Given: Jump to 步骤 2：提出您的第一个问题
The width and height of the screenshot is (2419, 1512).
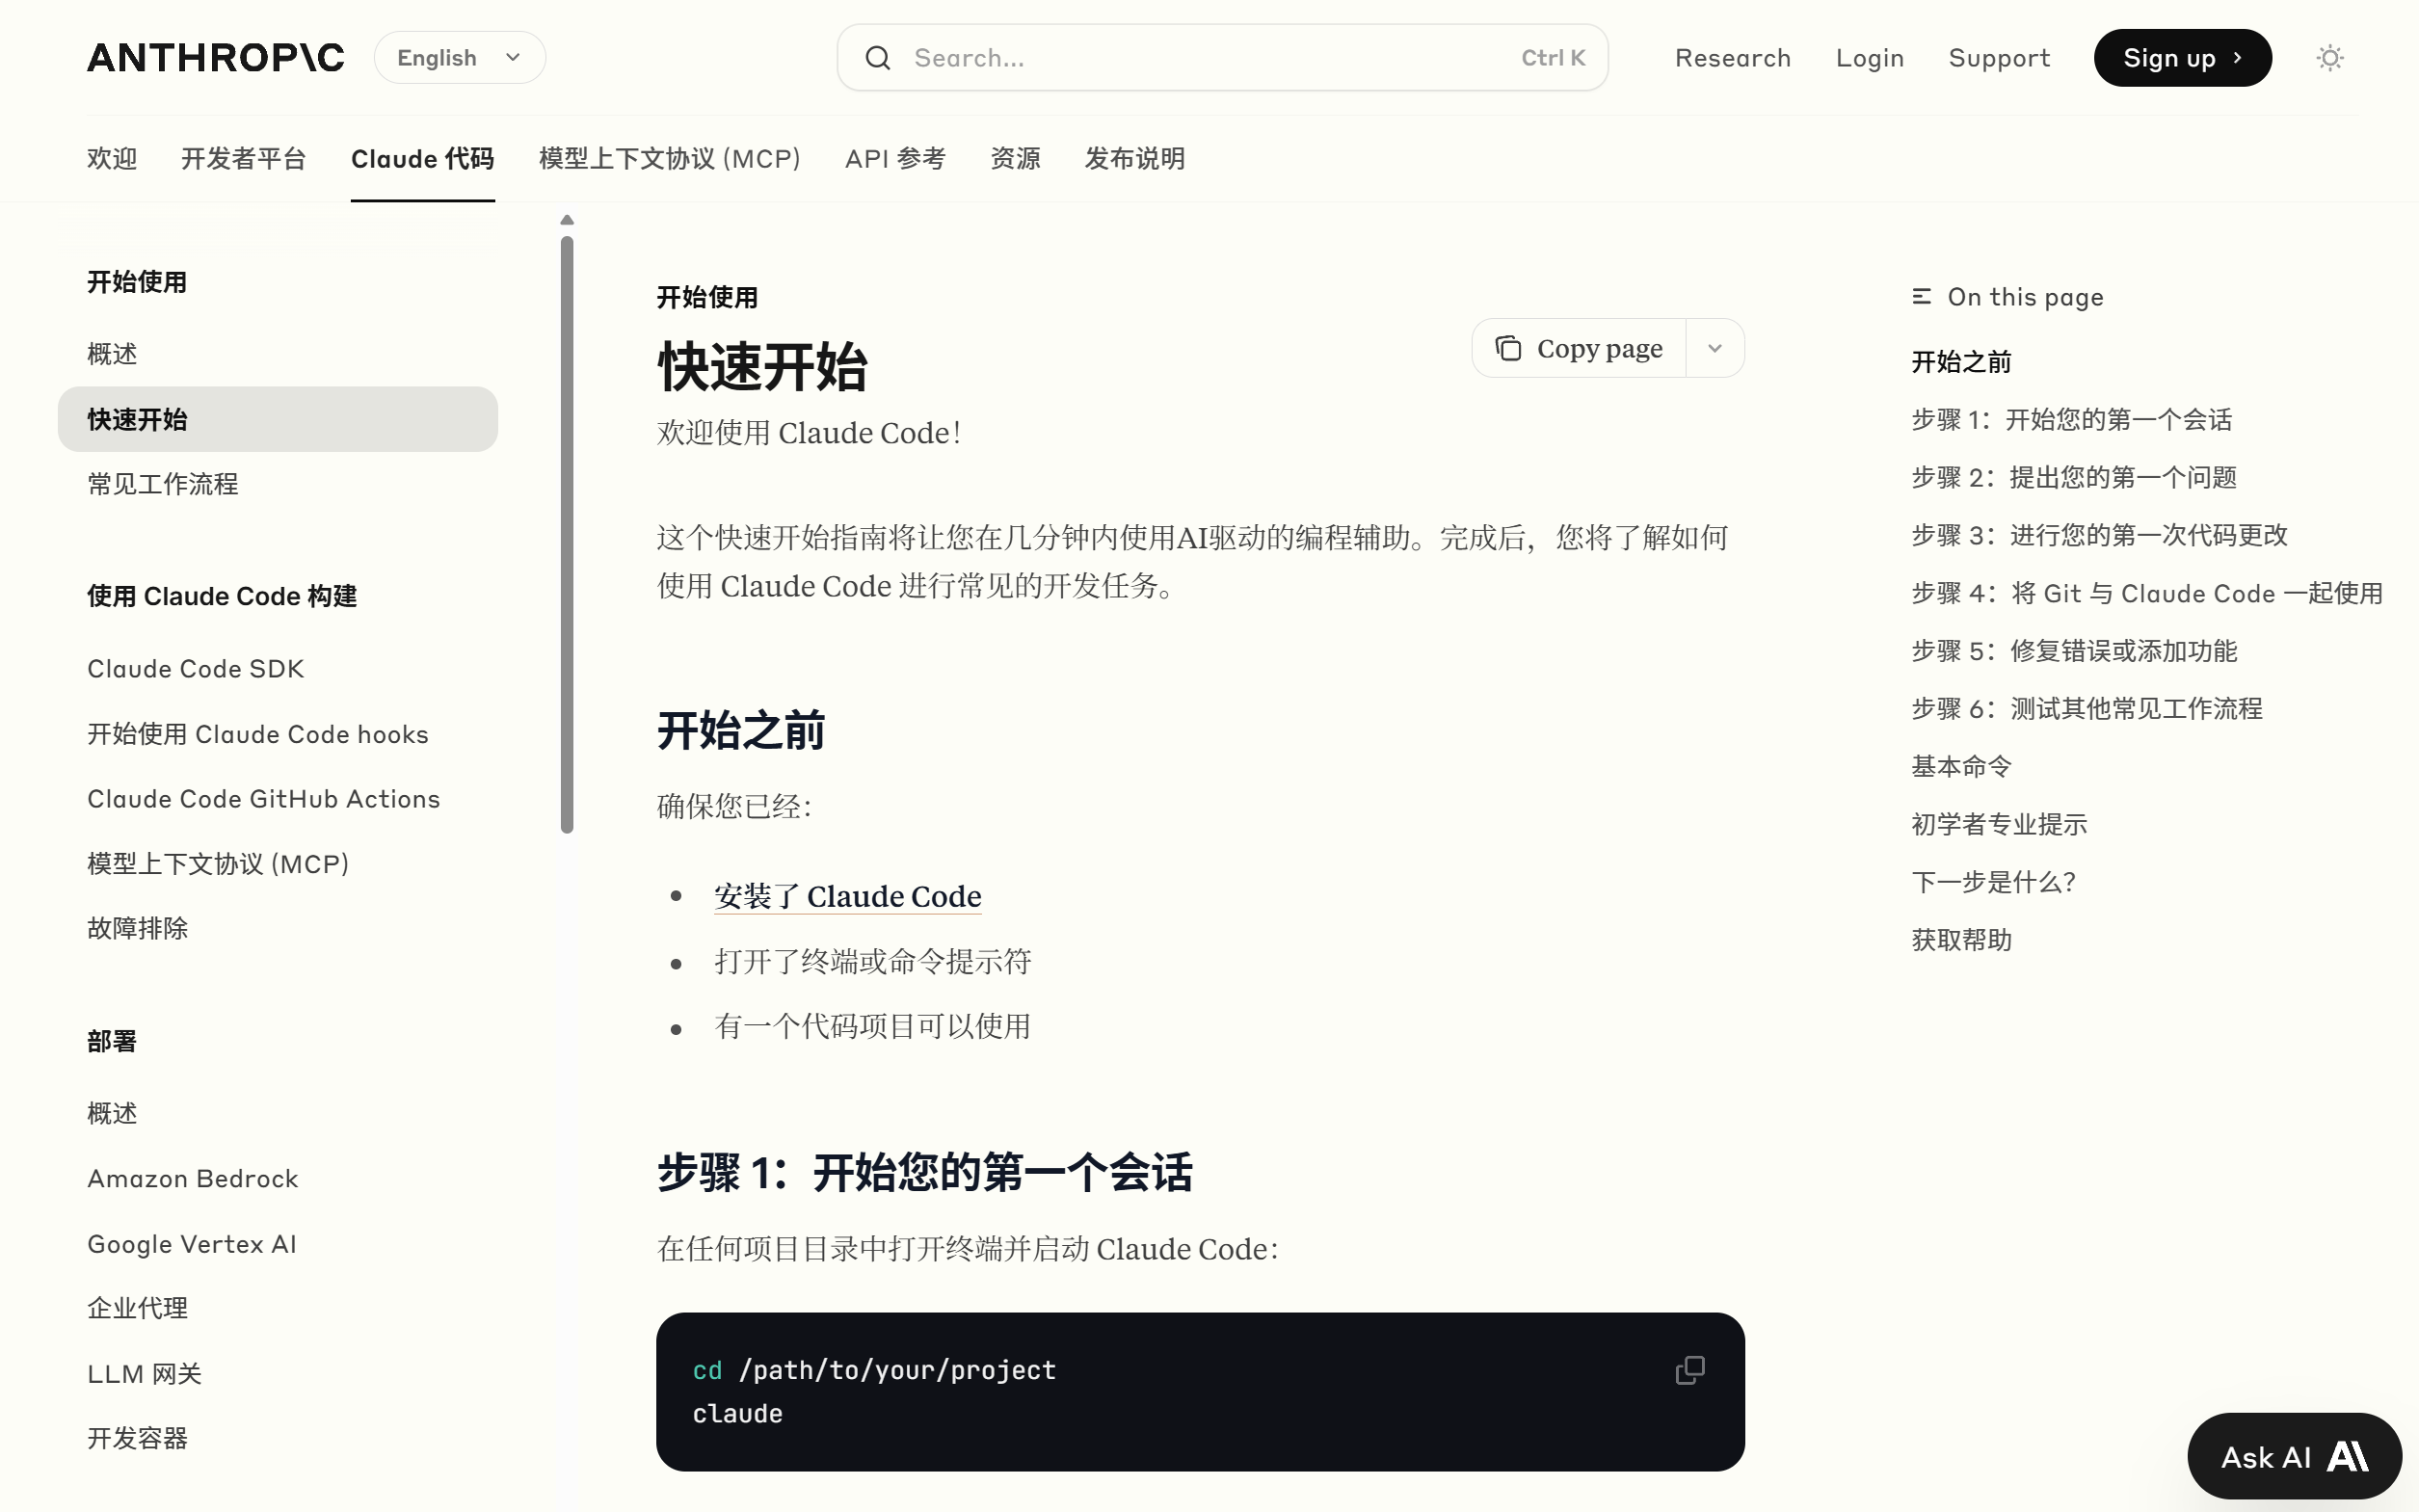Looking at the screenshot, I should 2073,478.
